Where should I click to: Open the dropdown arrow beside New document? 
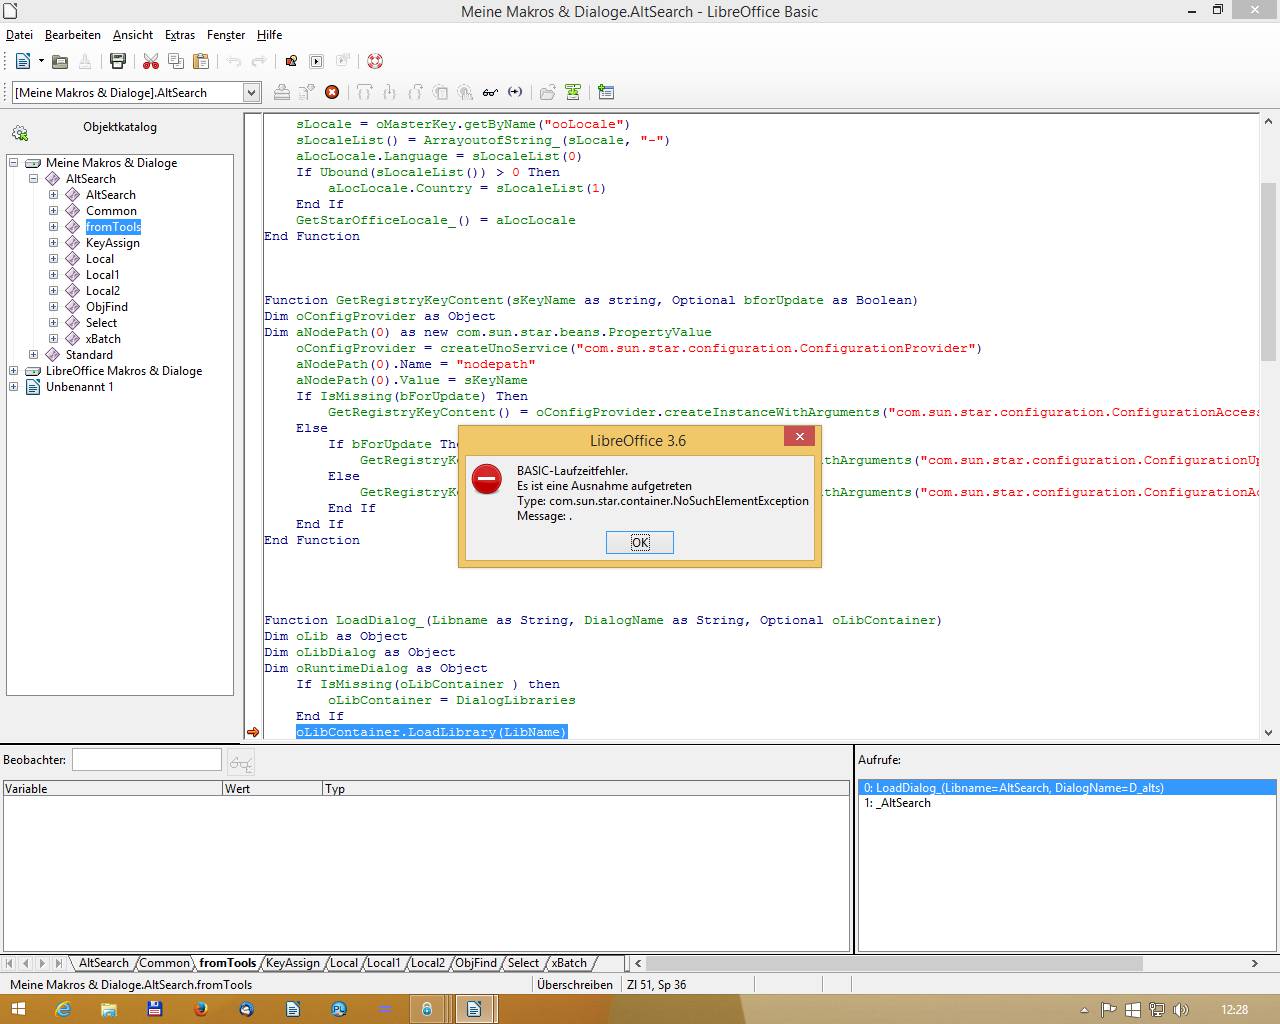(x=41, y=61)
